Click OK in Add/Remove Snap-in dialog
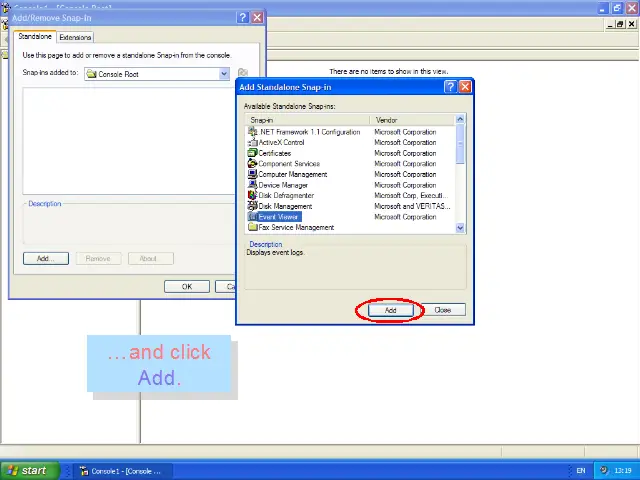Screen dimensions: 640x480 click(x=187, y=287)
